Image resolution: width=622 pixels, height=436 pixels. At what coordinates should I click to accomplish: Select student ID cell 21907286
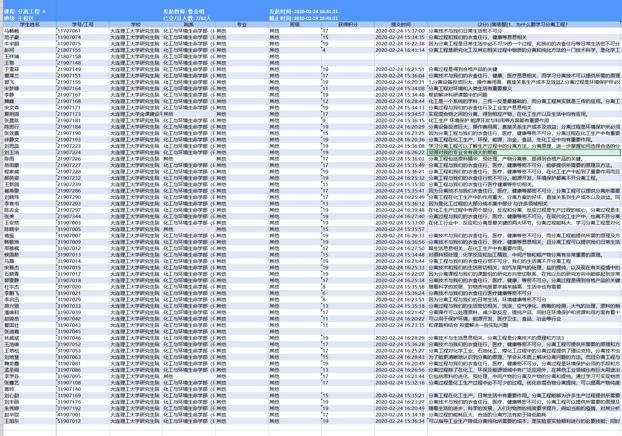83,191
